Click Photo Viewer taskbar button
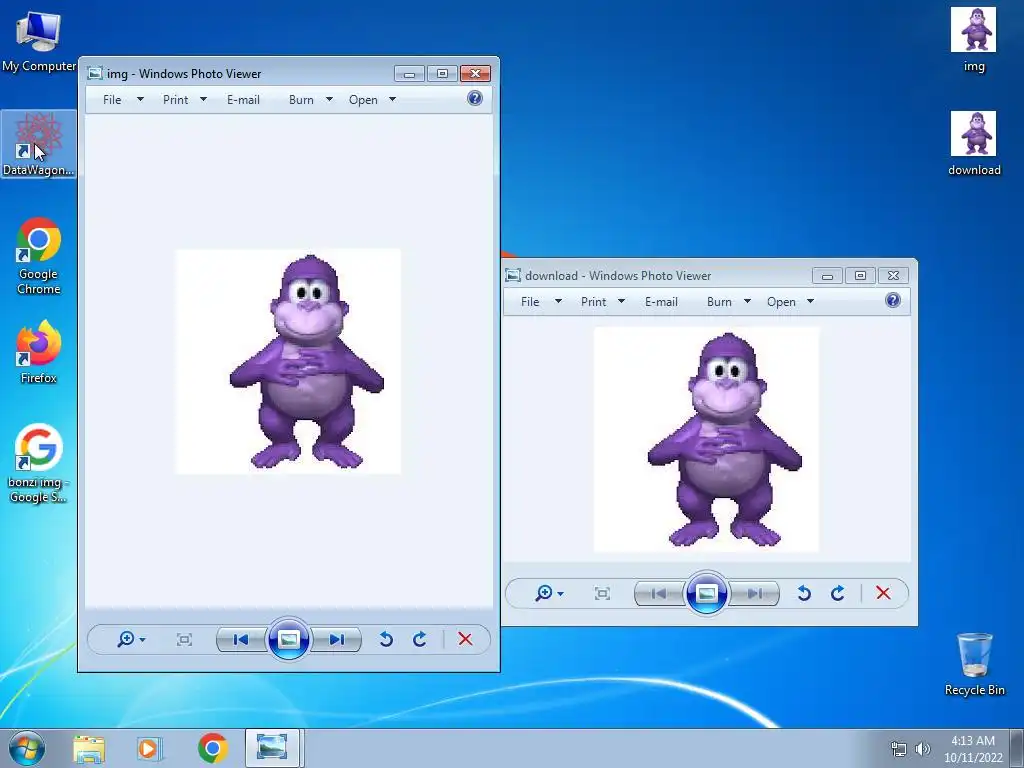Screen dimensions: 1024x768 coord(272,748)
